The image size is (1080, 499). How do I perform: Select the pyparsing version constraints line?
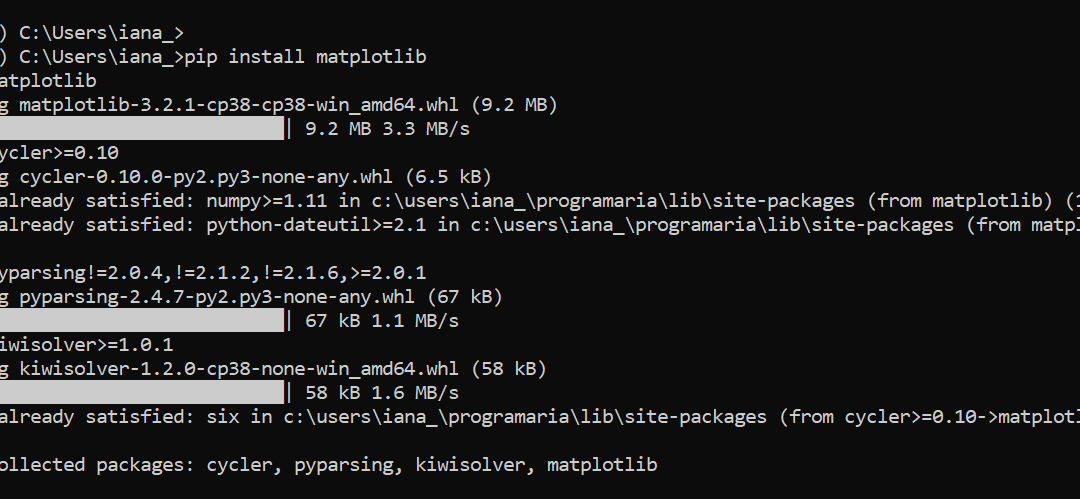pos(213,273)
